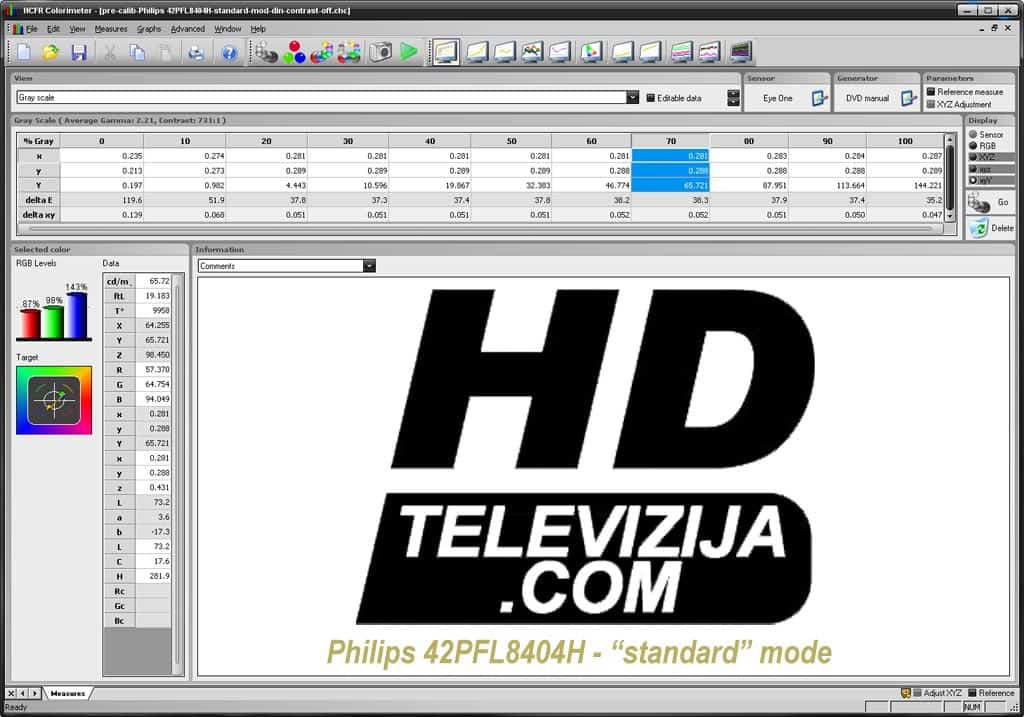Click the gray scale measure sensor icon

pos(266,52)
